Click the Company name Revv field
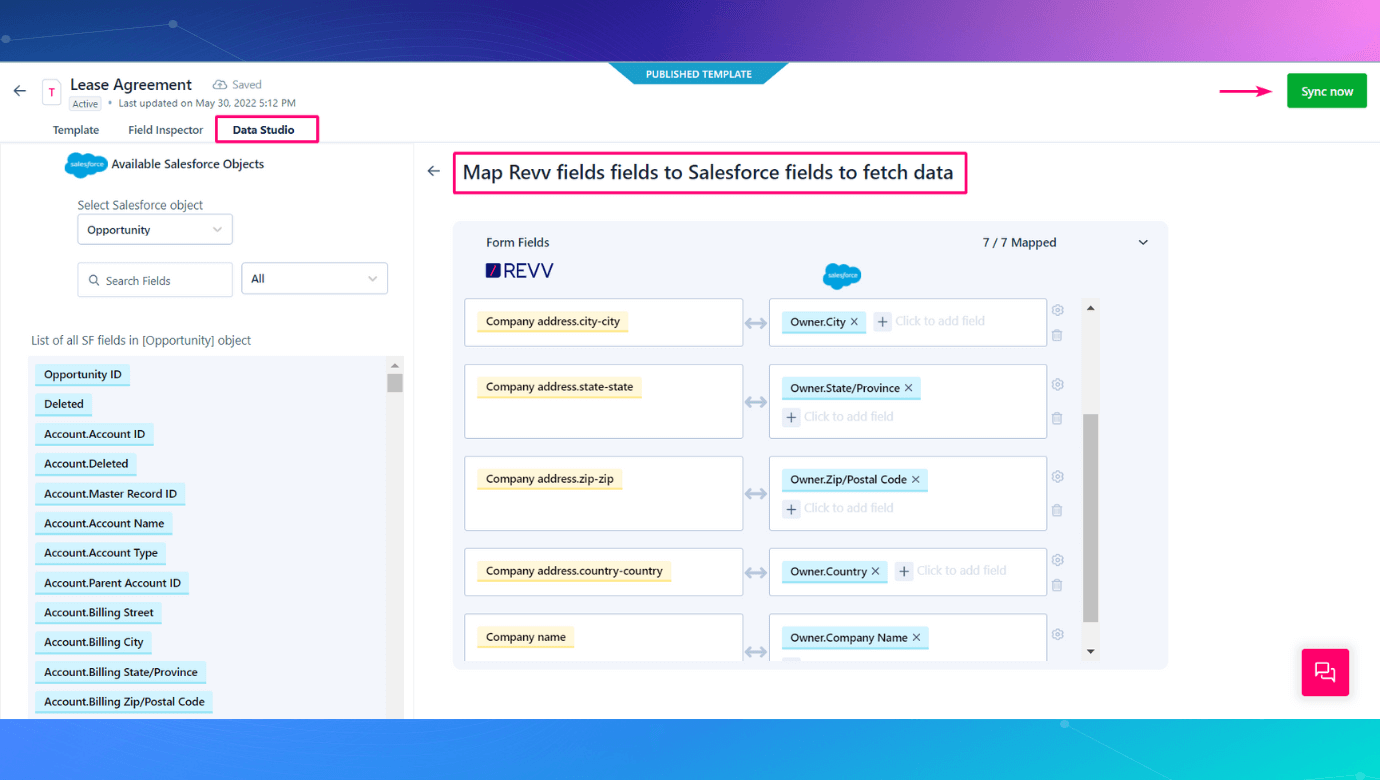Image resolution: width=1380 pixels, height=780 pixels. coord(526,638)
